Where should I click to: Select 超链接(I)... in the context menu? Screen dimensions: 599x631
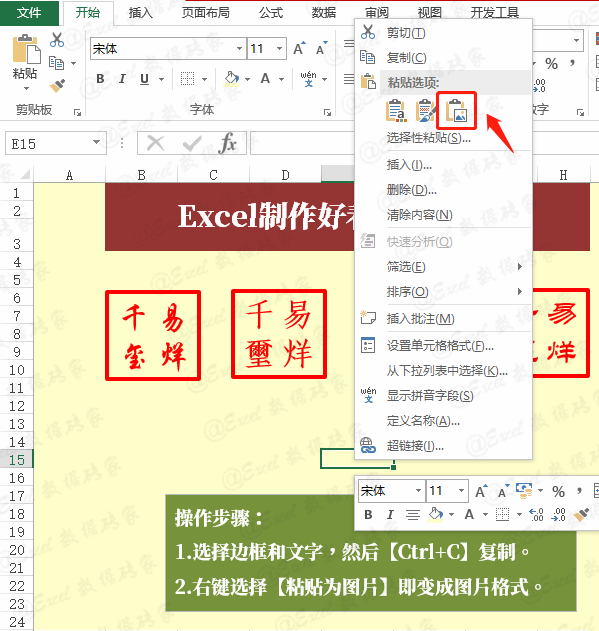pyautogui.click(x=443, y=445)
